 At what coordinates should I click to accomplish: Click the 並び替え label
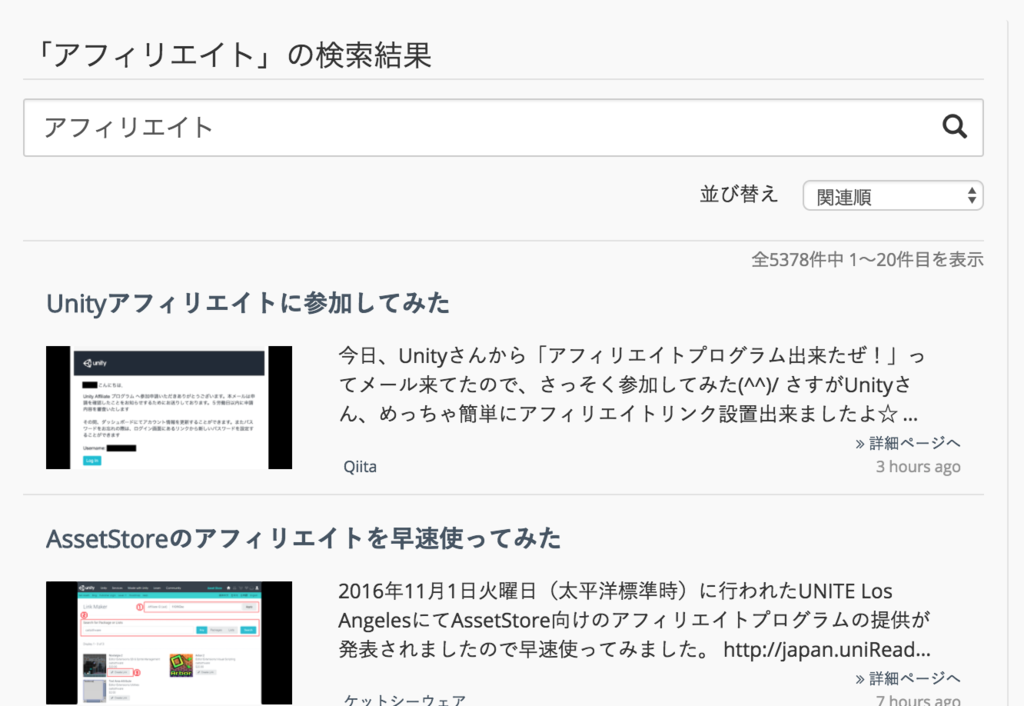[x=739, y=195]
